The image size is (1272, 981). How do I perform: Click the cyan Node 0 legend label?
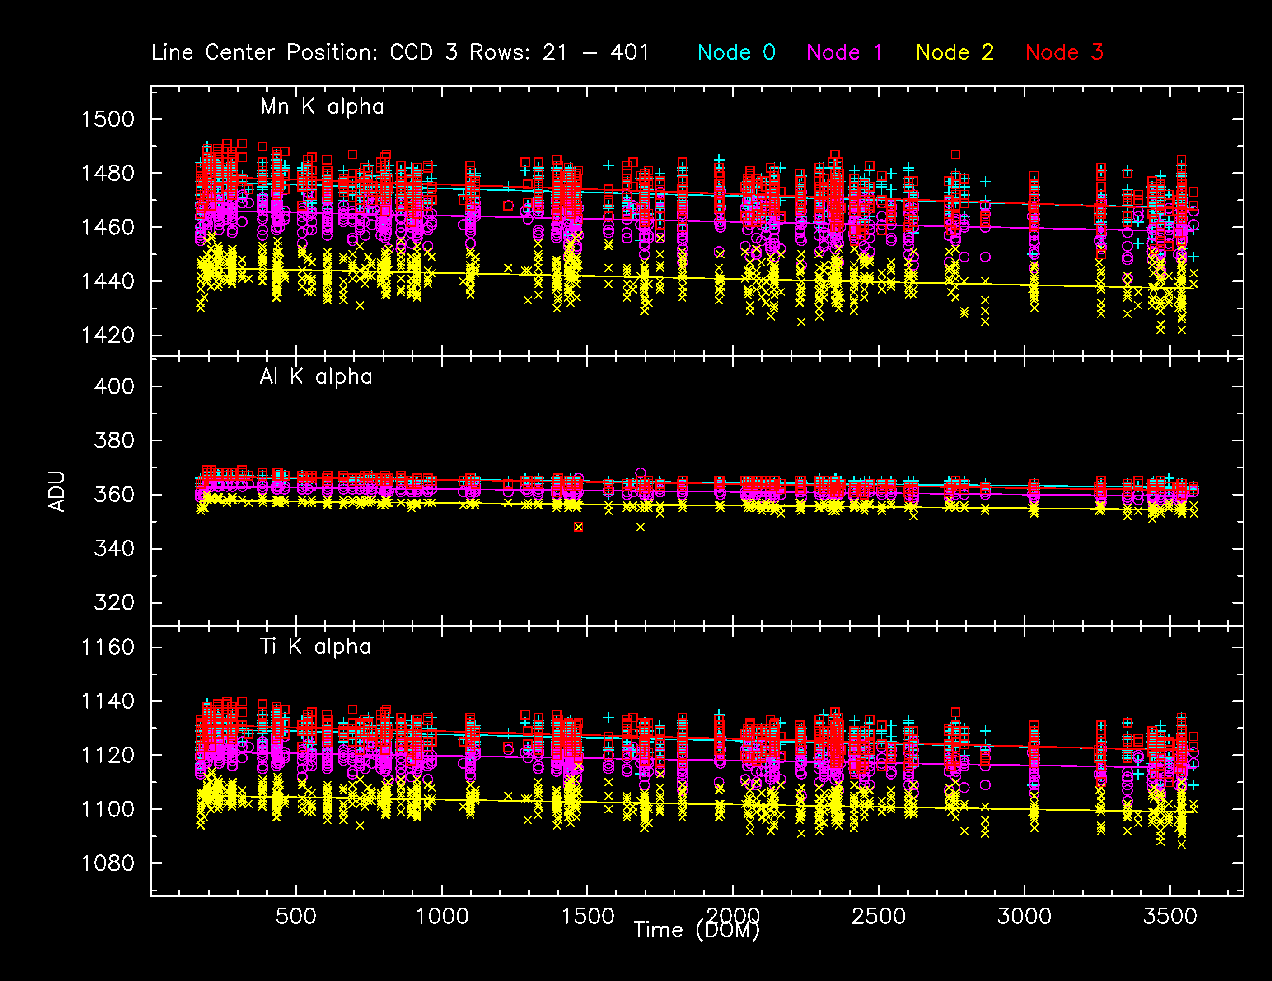pos(736,53)
